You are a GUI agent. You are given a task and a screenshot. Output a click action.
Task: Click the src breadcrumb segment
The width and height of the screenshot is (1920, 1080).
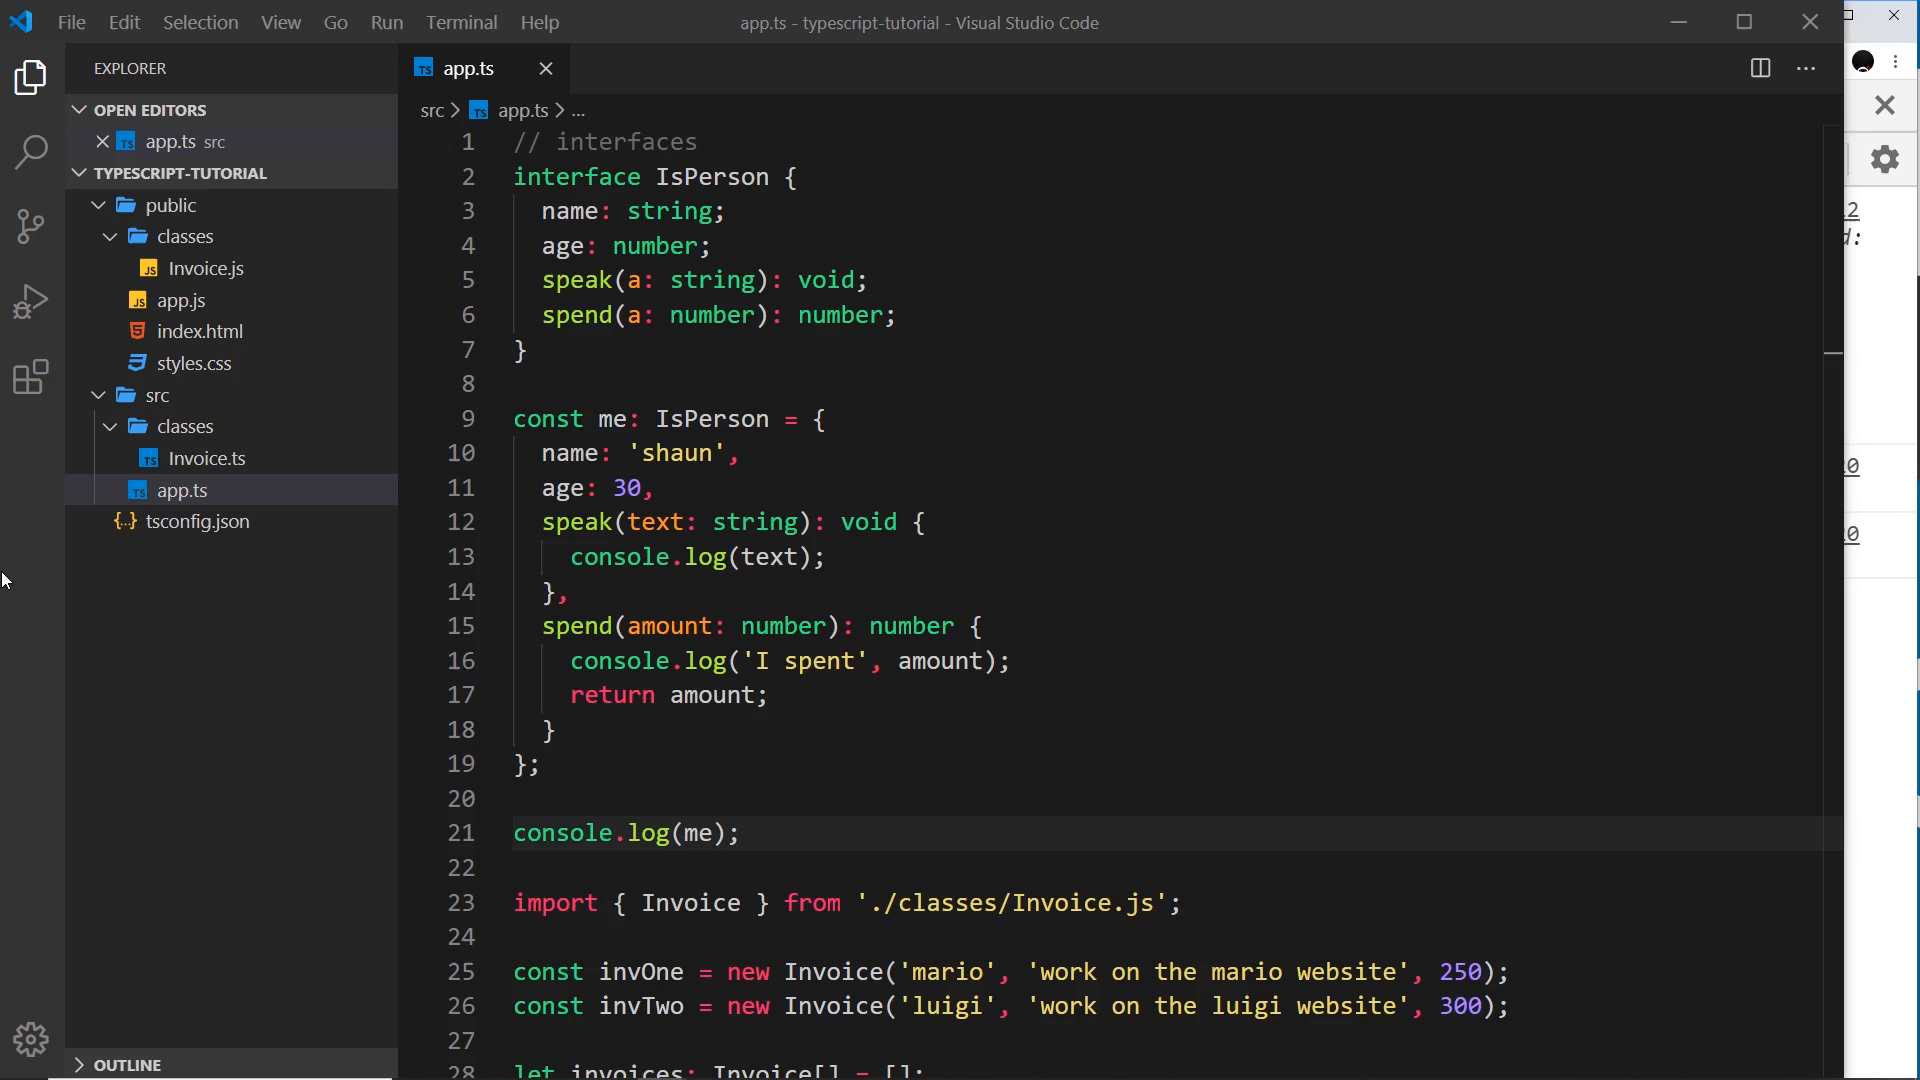click(432, 110)
